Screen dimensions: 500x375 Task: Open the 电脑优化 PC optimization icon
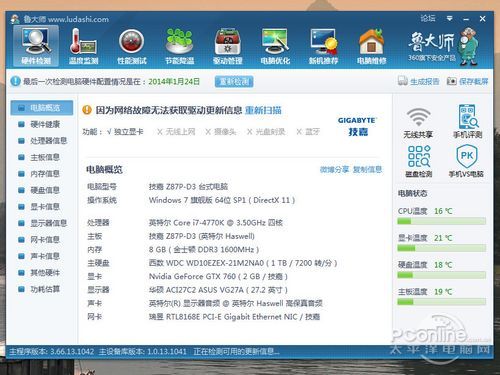click(275, 42)
